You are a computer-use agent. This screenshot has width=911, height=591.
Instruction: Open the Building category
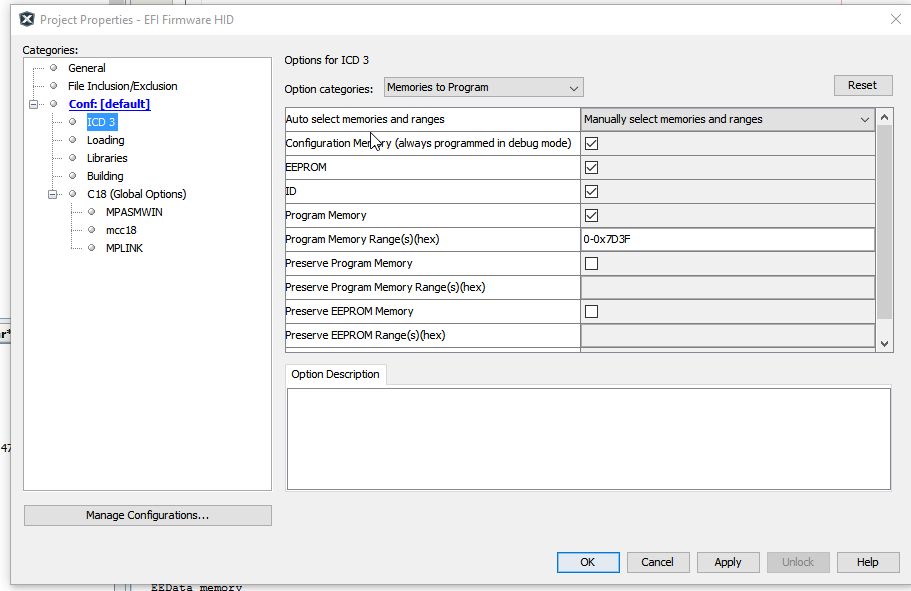(105, 176)
